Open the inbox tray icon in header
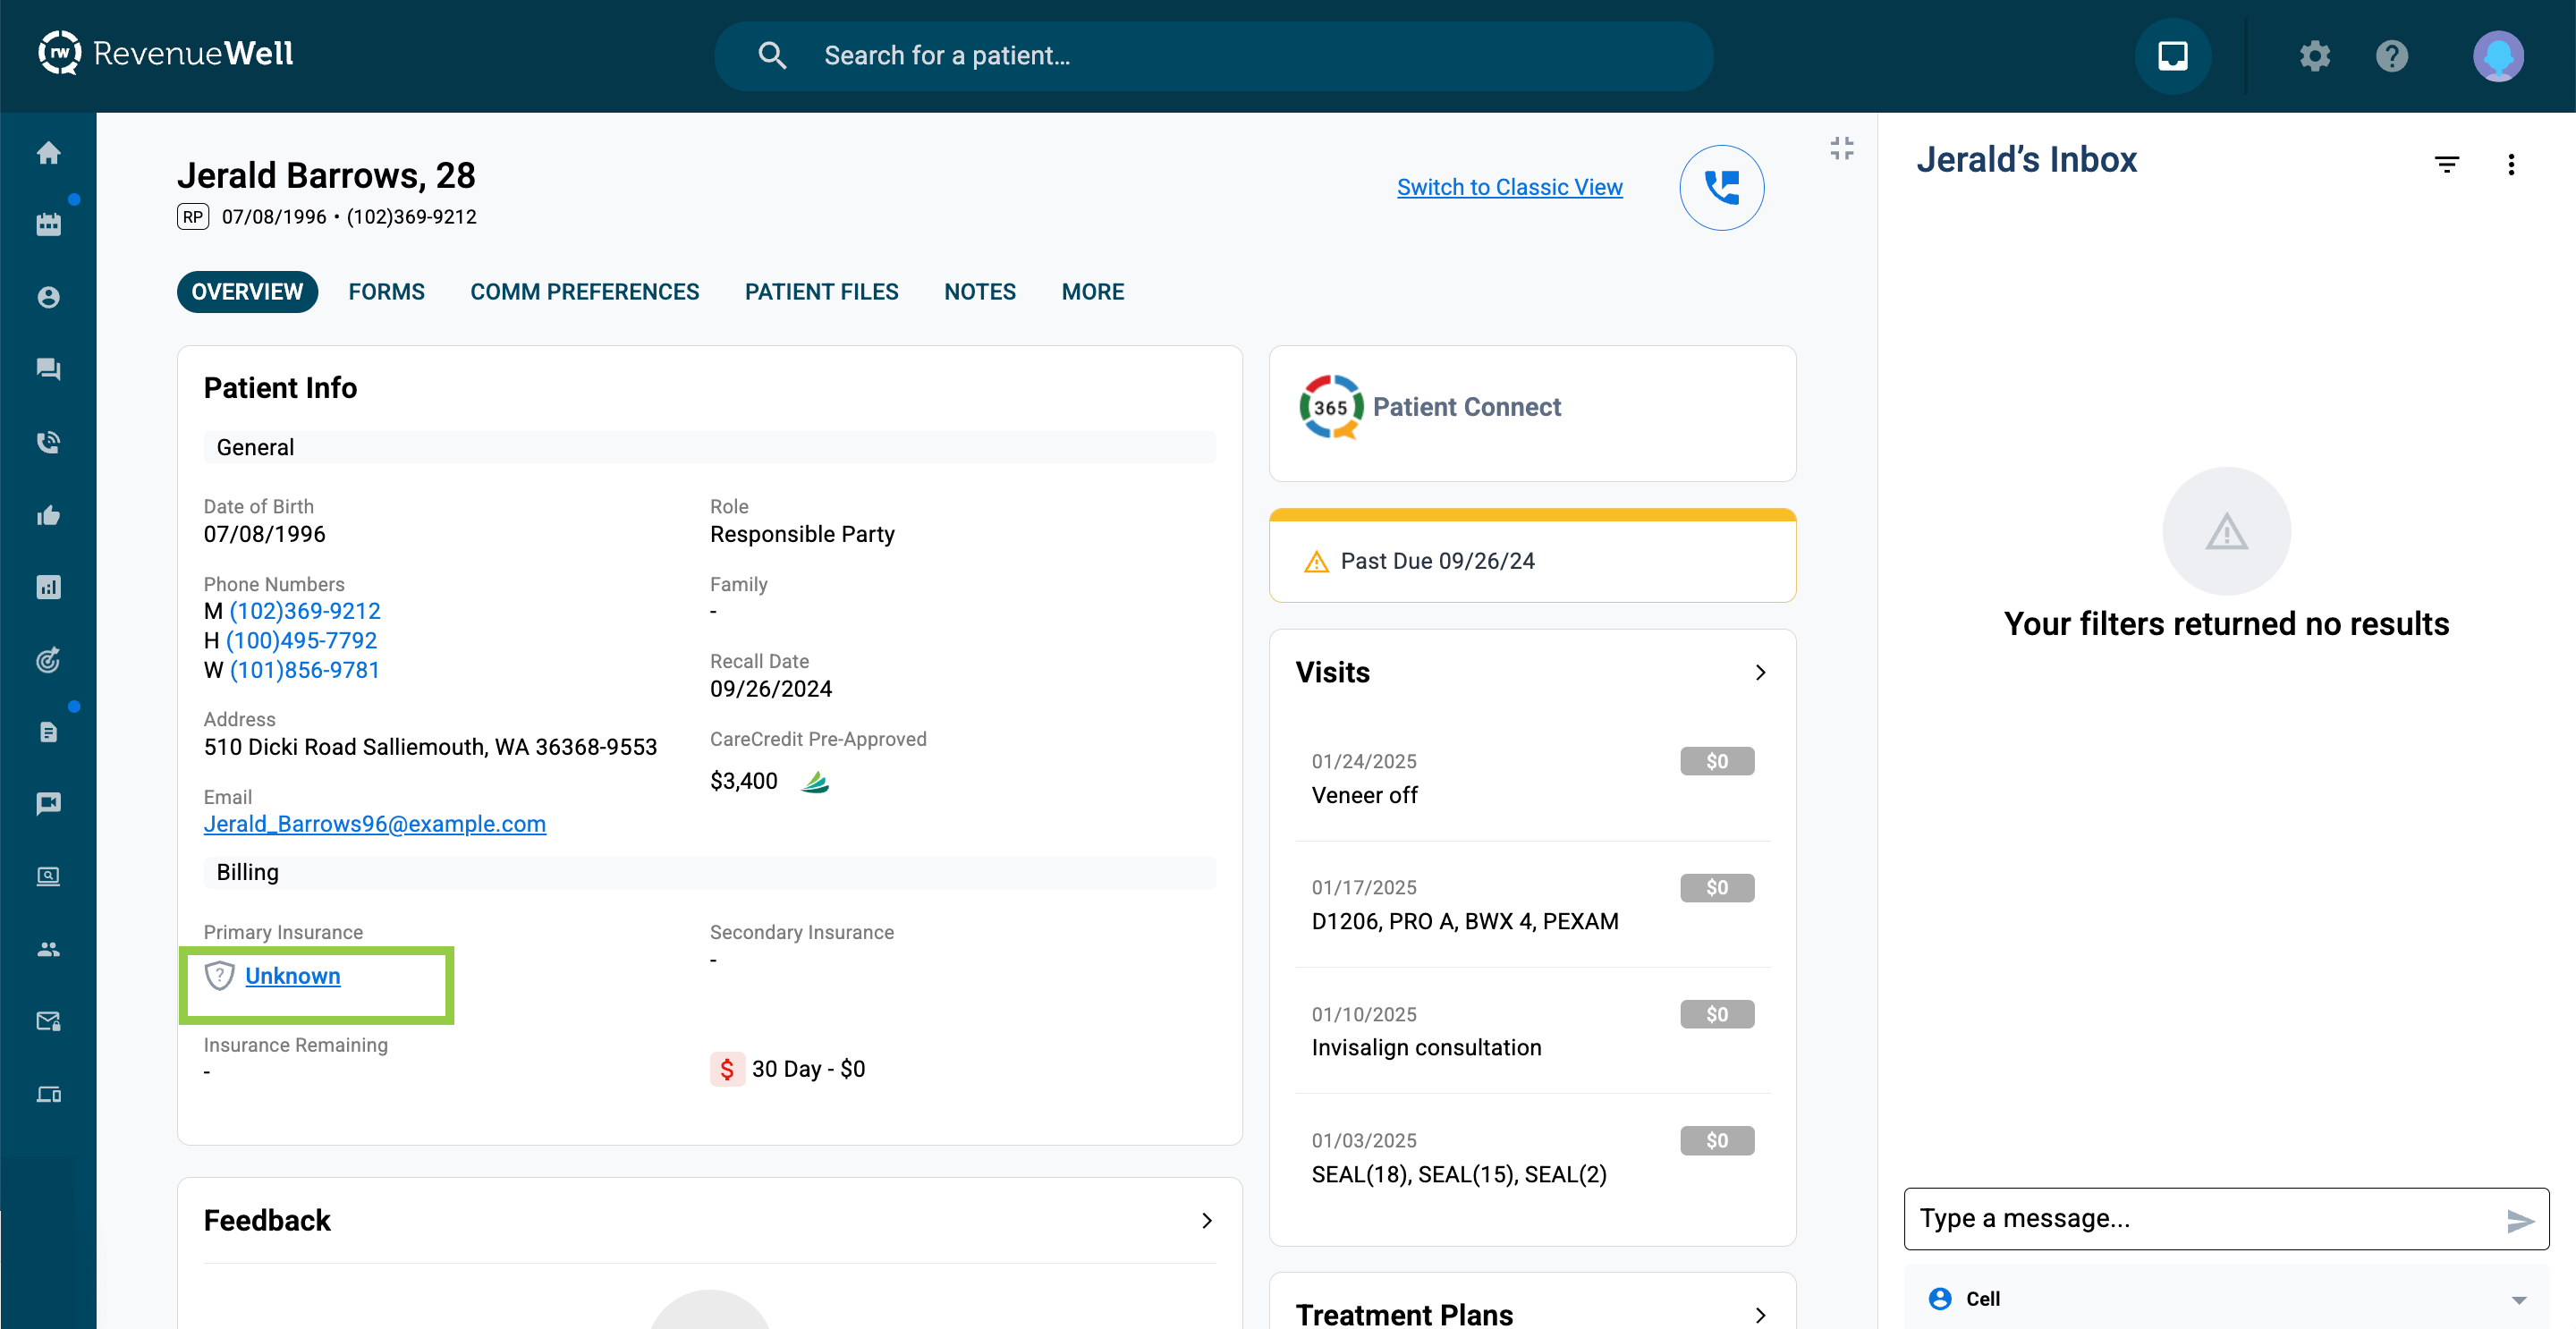This screenshot has height=1329, width=2576. [x=2172, y=56]
